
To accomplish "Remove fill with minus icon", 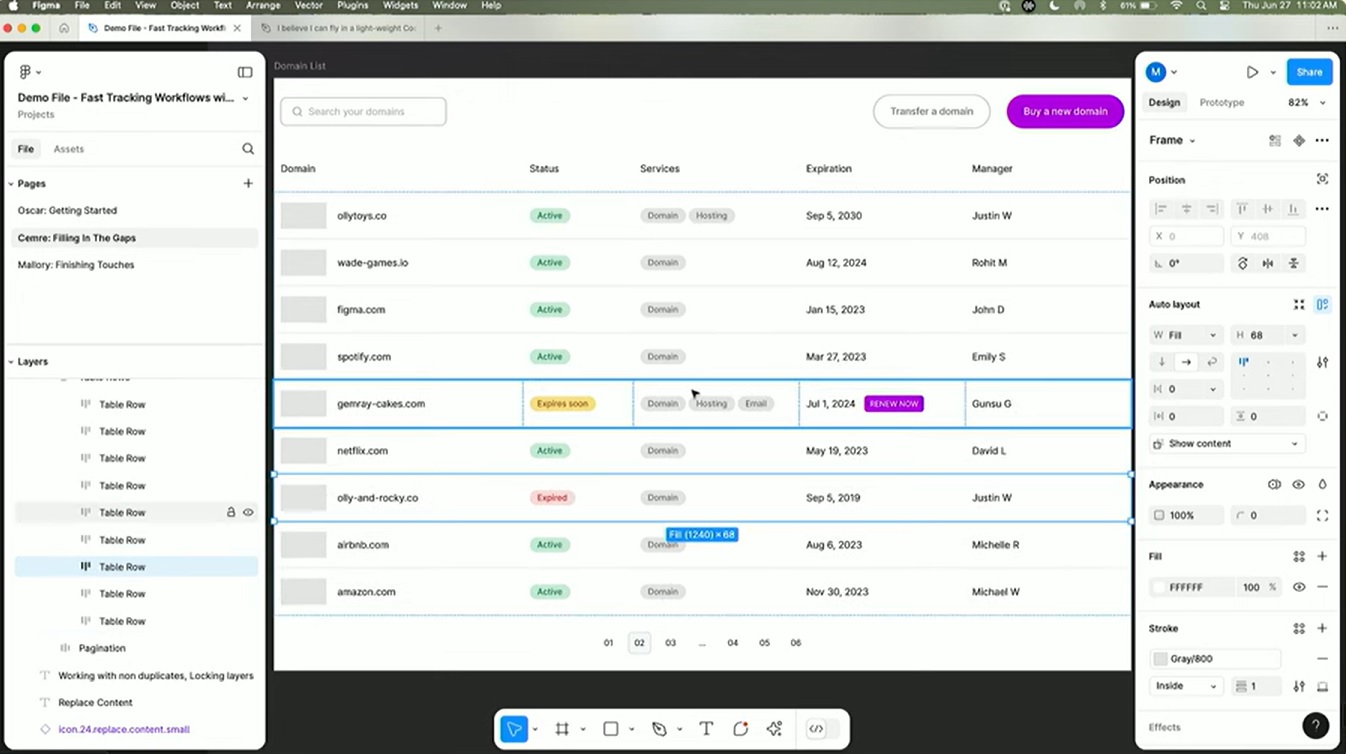I will pyautogui.click(x=1322, y=587).
